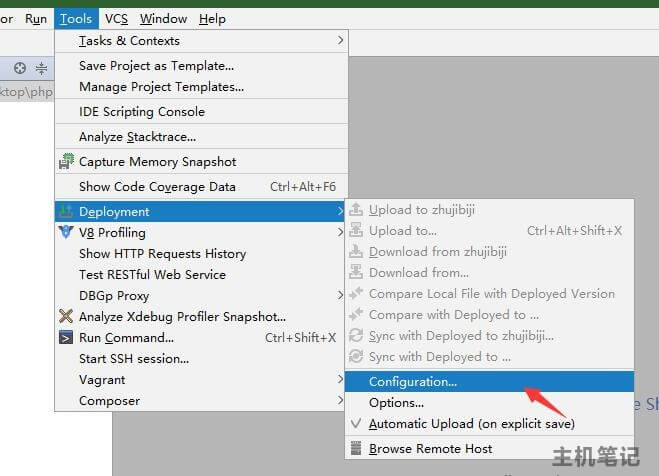Select Test RESTful Web Service
Image resolution: width=659 pixels, height=476 pixels.
152,274
